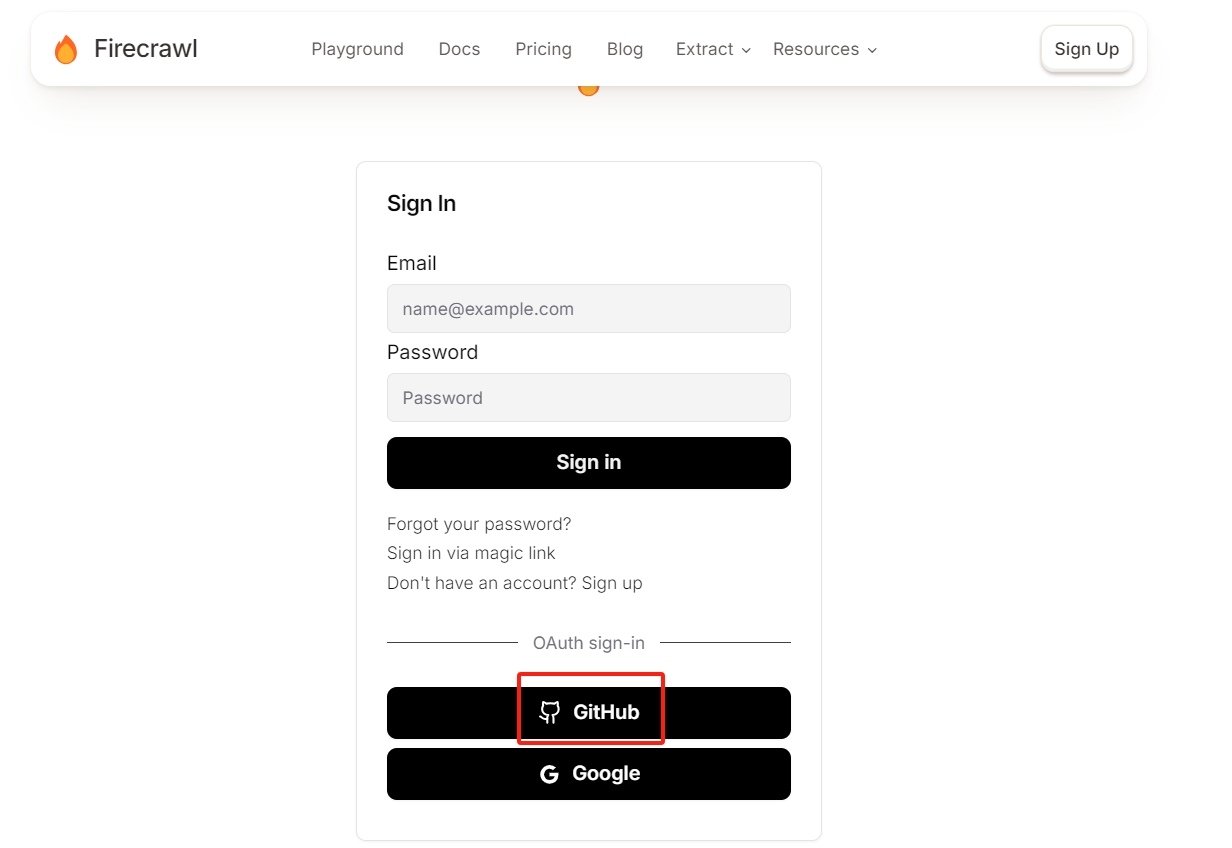Open the Playground page

coord(357,49)
